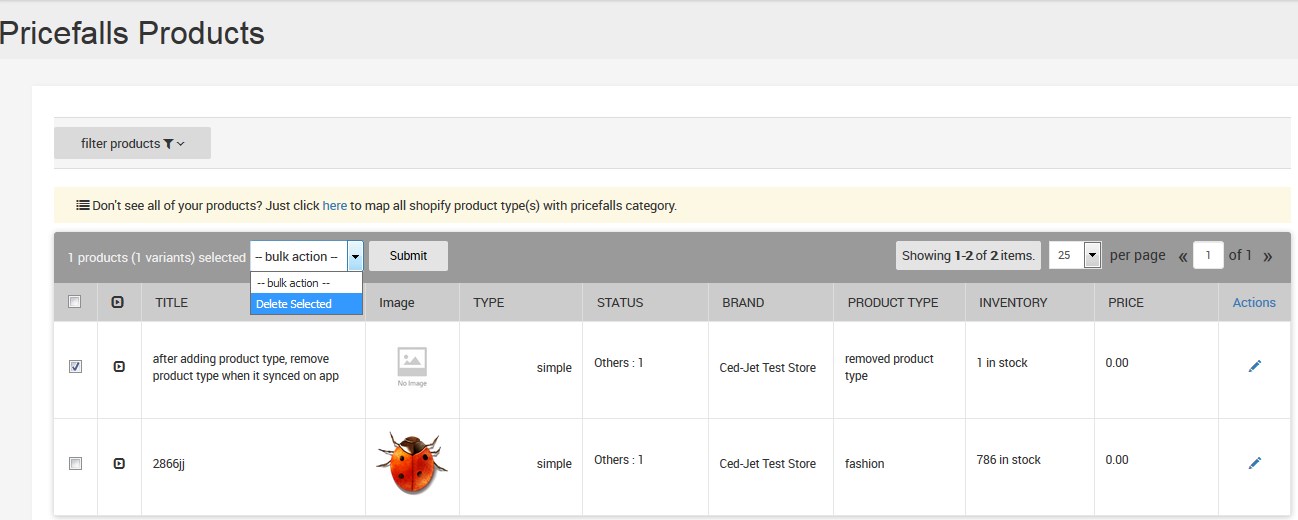Screen dimensions: 1298x520
Task: Click the No Image placeholder thumbnail
Action: pos(412,366)
